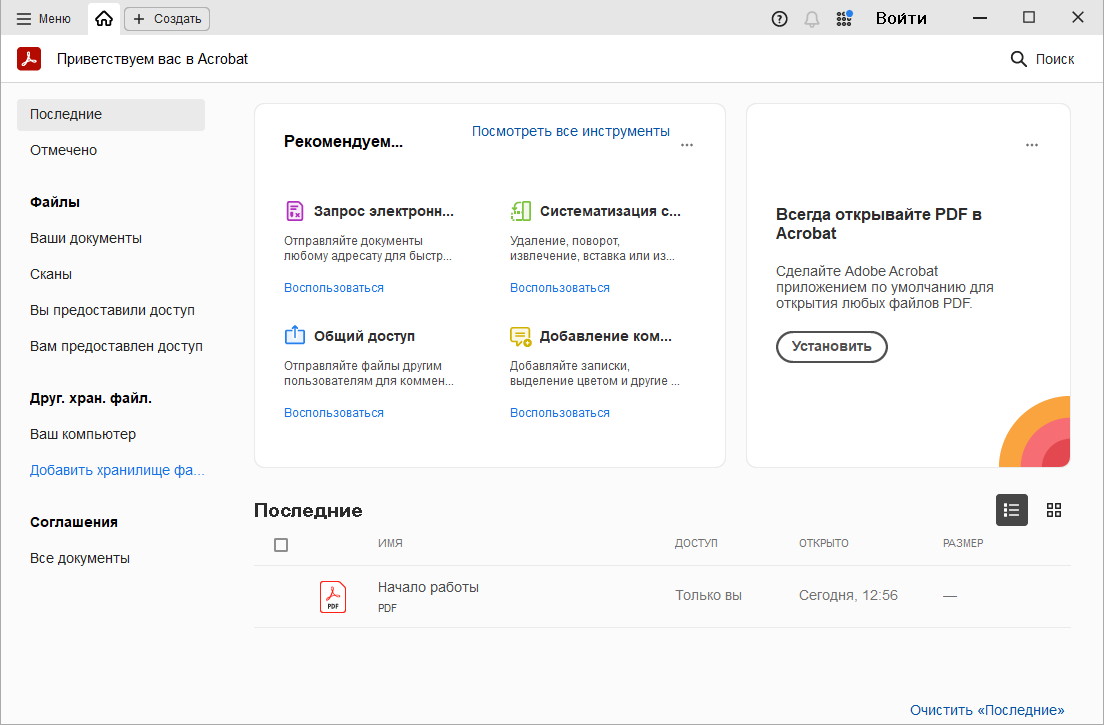Click Сегодня, 12:56 opened cell
The width and height of the screenshot is (1104, 725).
point(848,595)
